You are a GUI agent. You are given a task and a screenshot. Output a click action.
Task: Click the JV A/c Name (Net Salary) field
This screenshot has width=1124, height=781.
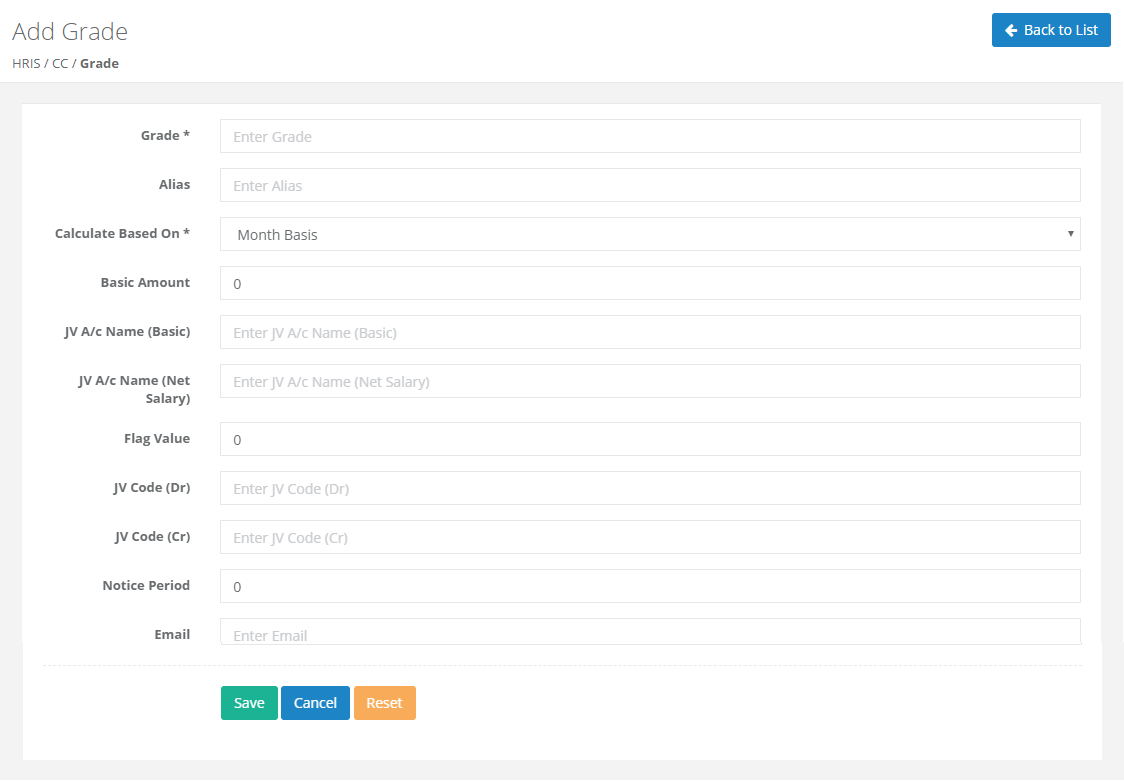(650, 381)
